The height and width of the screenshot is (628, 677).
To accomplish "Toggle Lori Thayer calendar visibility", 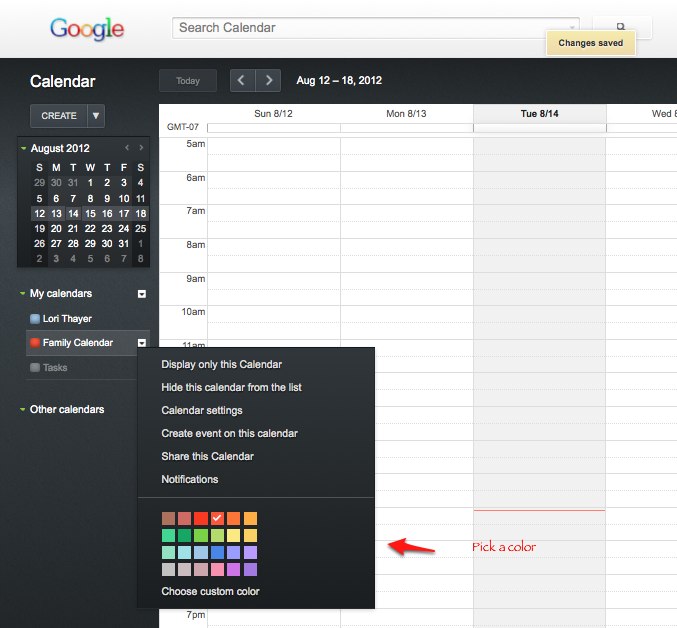I will (x=35, y=319).
